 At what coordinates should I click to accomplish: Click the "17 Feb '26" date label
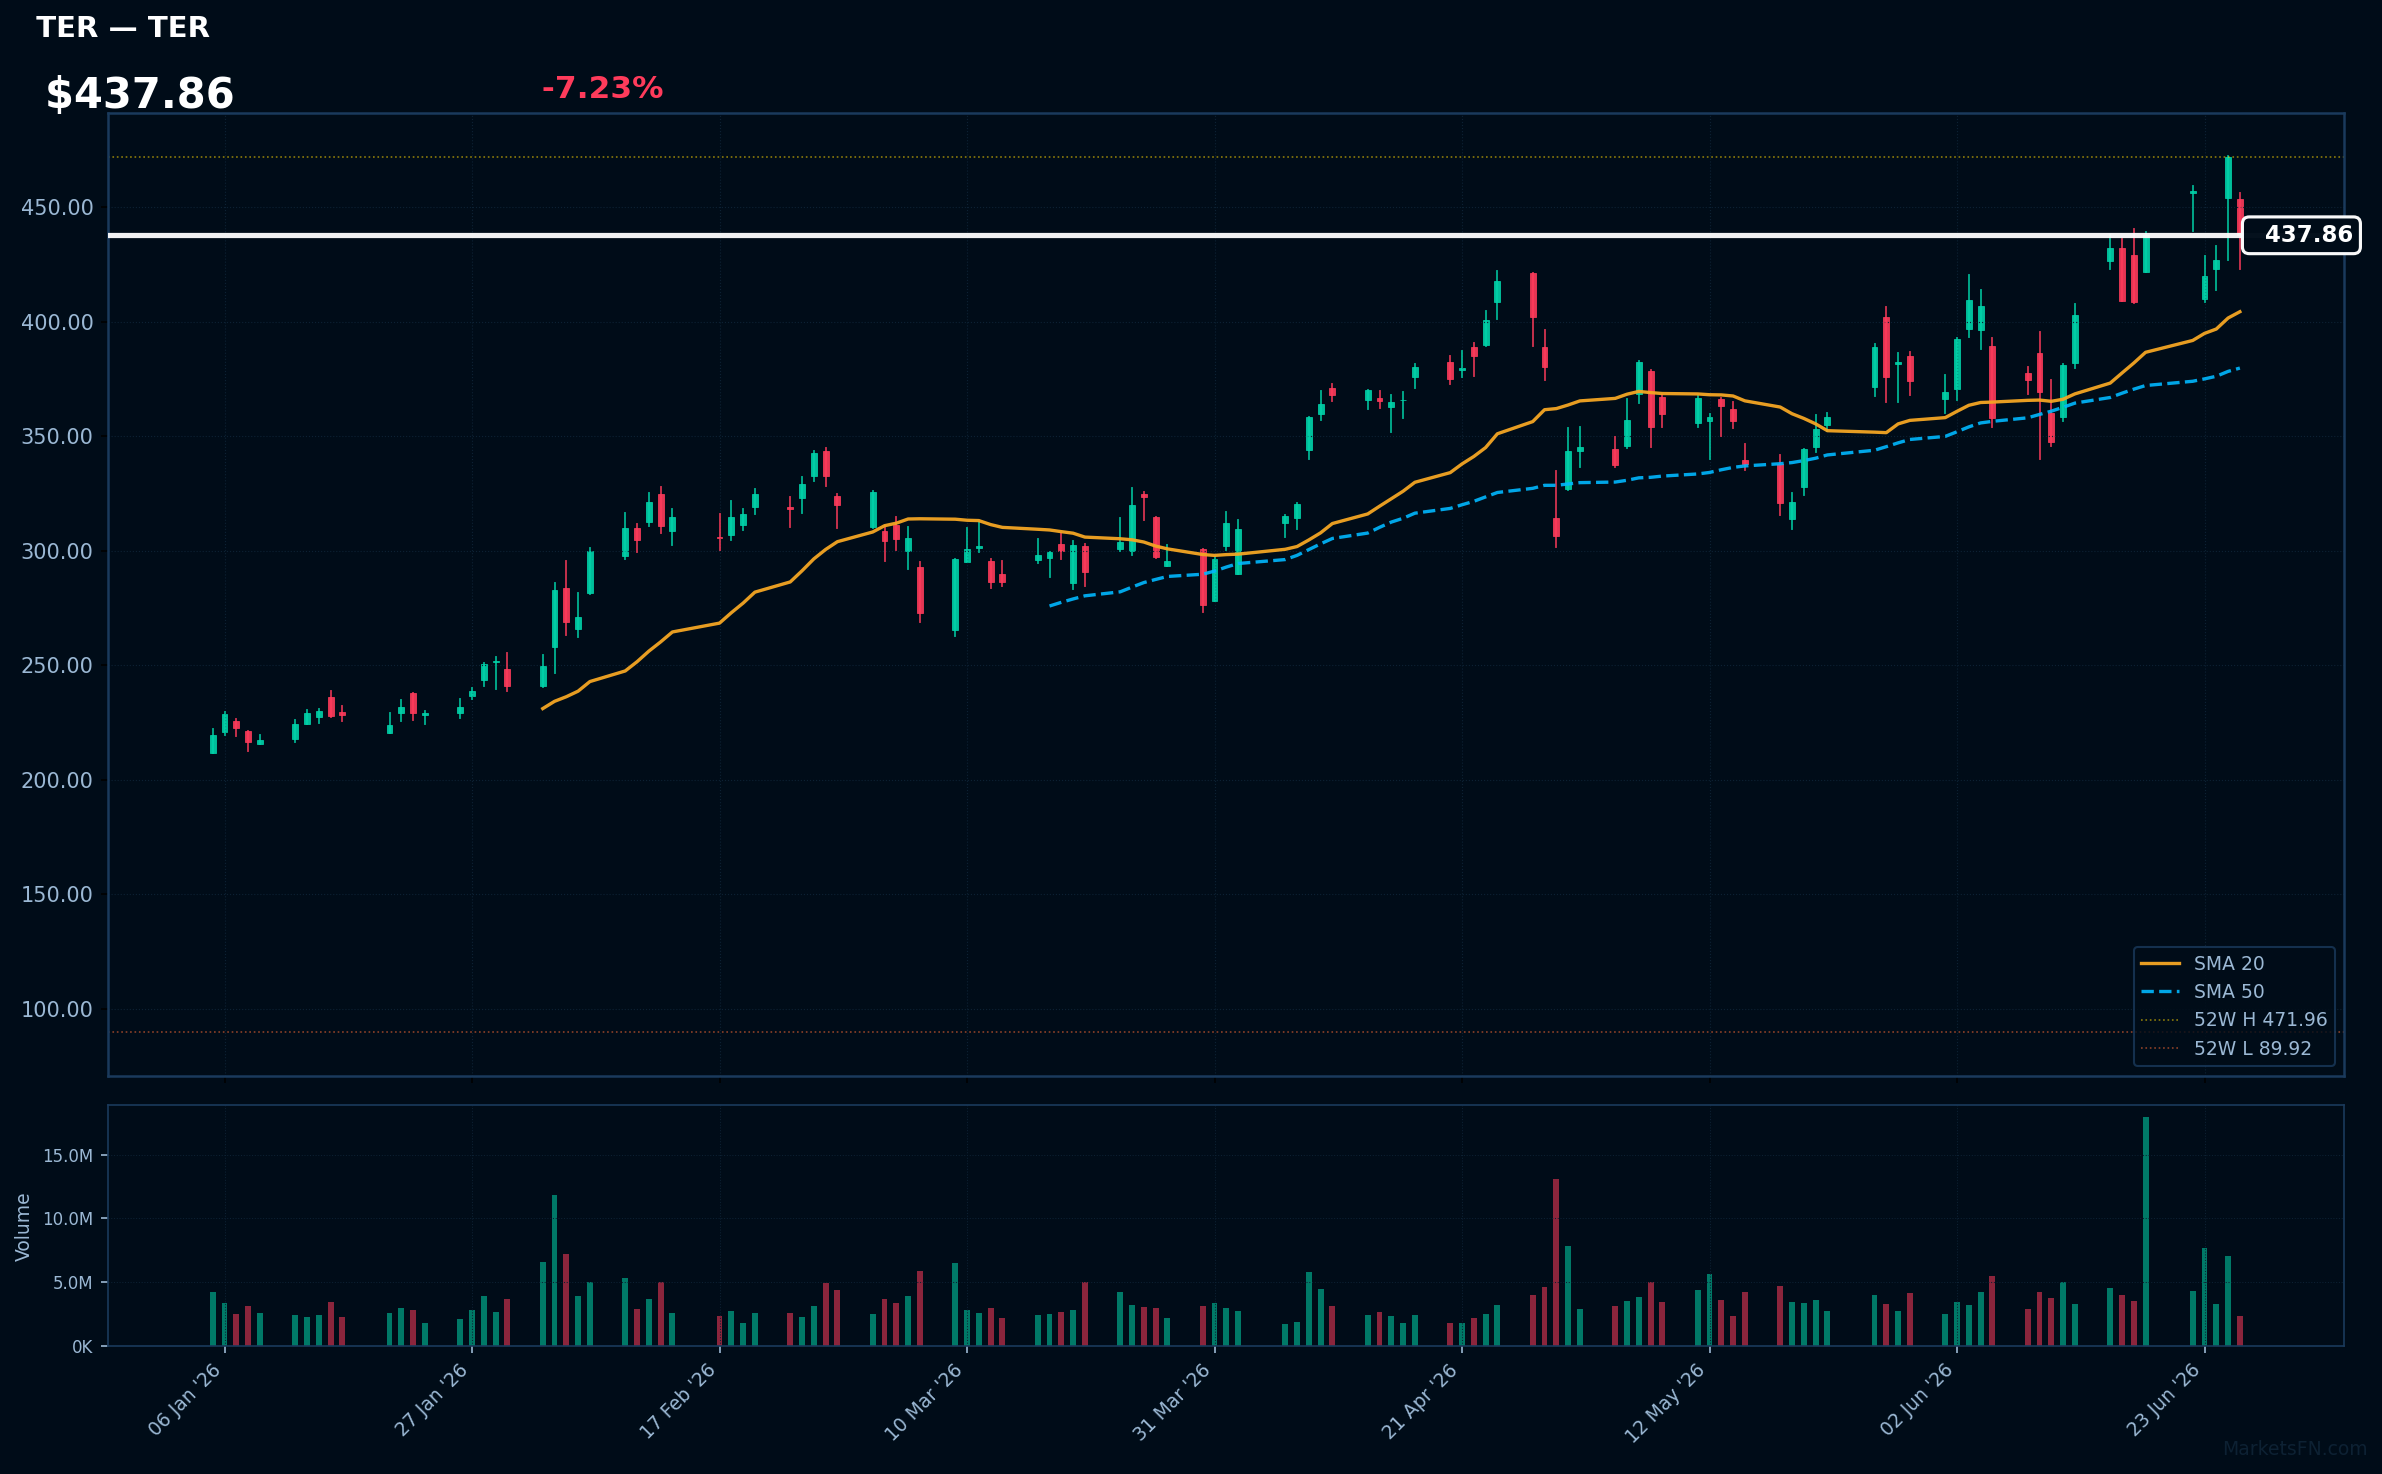point(678,1400)
